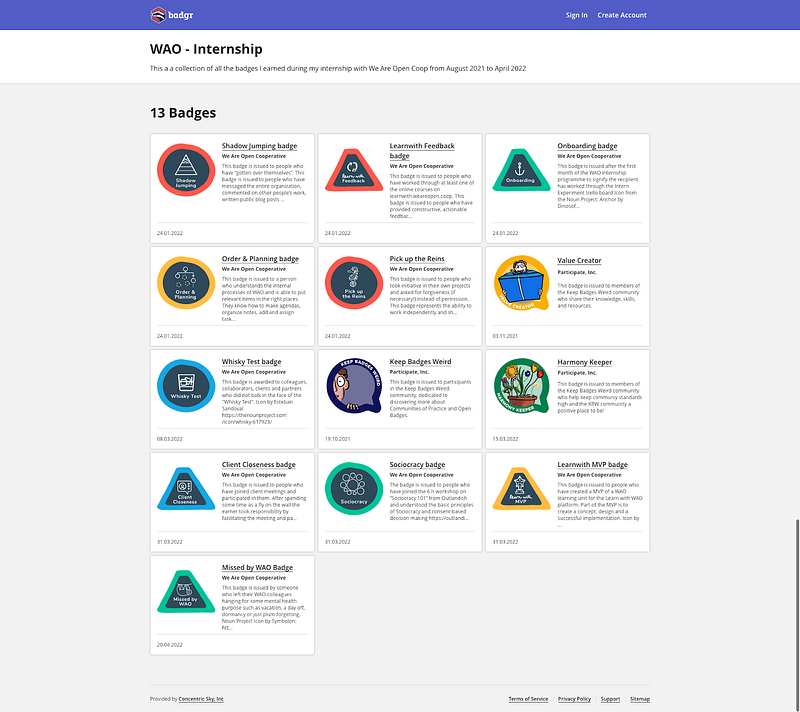Click the date 08.03.2022 on Whisky Test
Image resolution: width=800 pixels, height=712 pixels.
pyautogui.click(x=169, y=439)
